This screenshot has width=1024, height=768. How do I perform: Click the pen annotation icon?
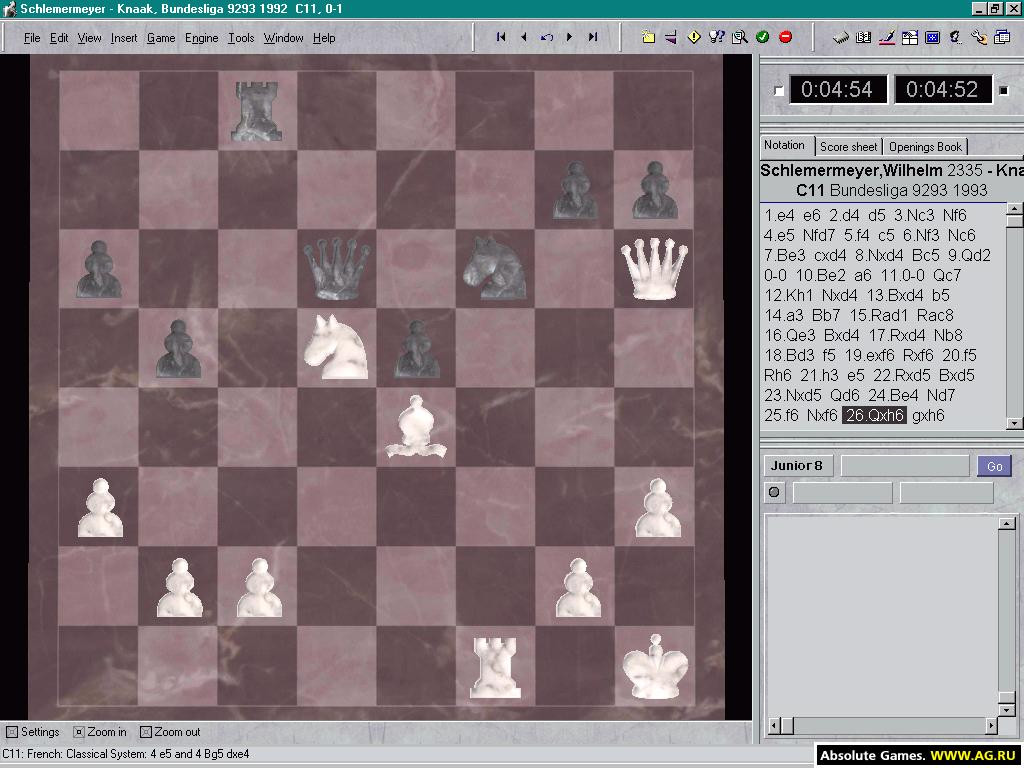pyautogui.click(x=886, y=37)
